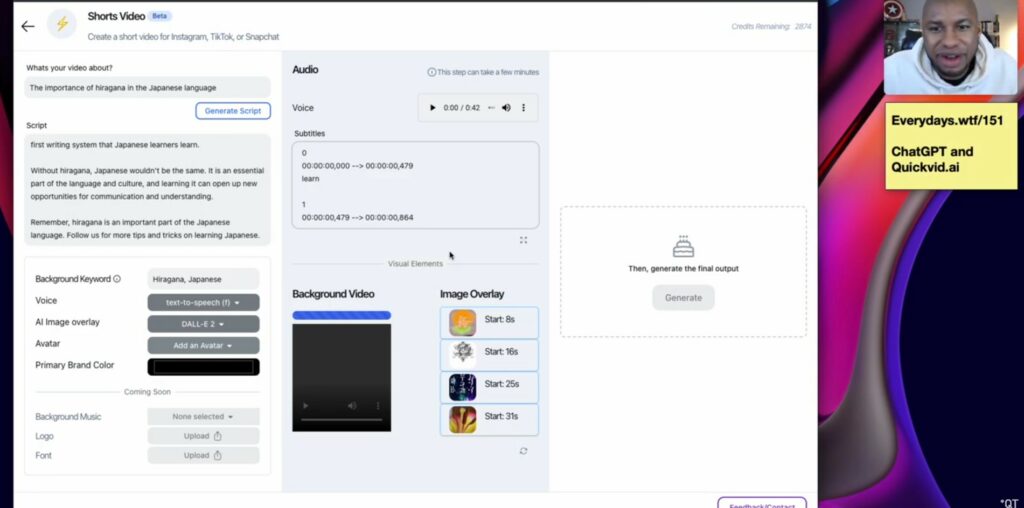This screenshot has height=508, width=1024.
Task: Click inside the Script text area
Action: pos(148,189)
